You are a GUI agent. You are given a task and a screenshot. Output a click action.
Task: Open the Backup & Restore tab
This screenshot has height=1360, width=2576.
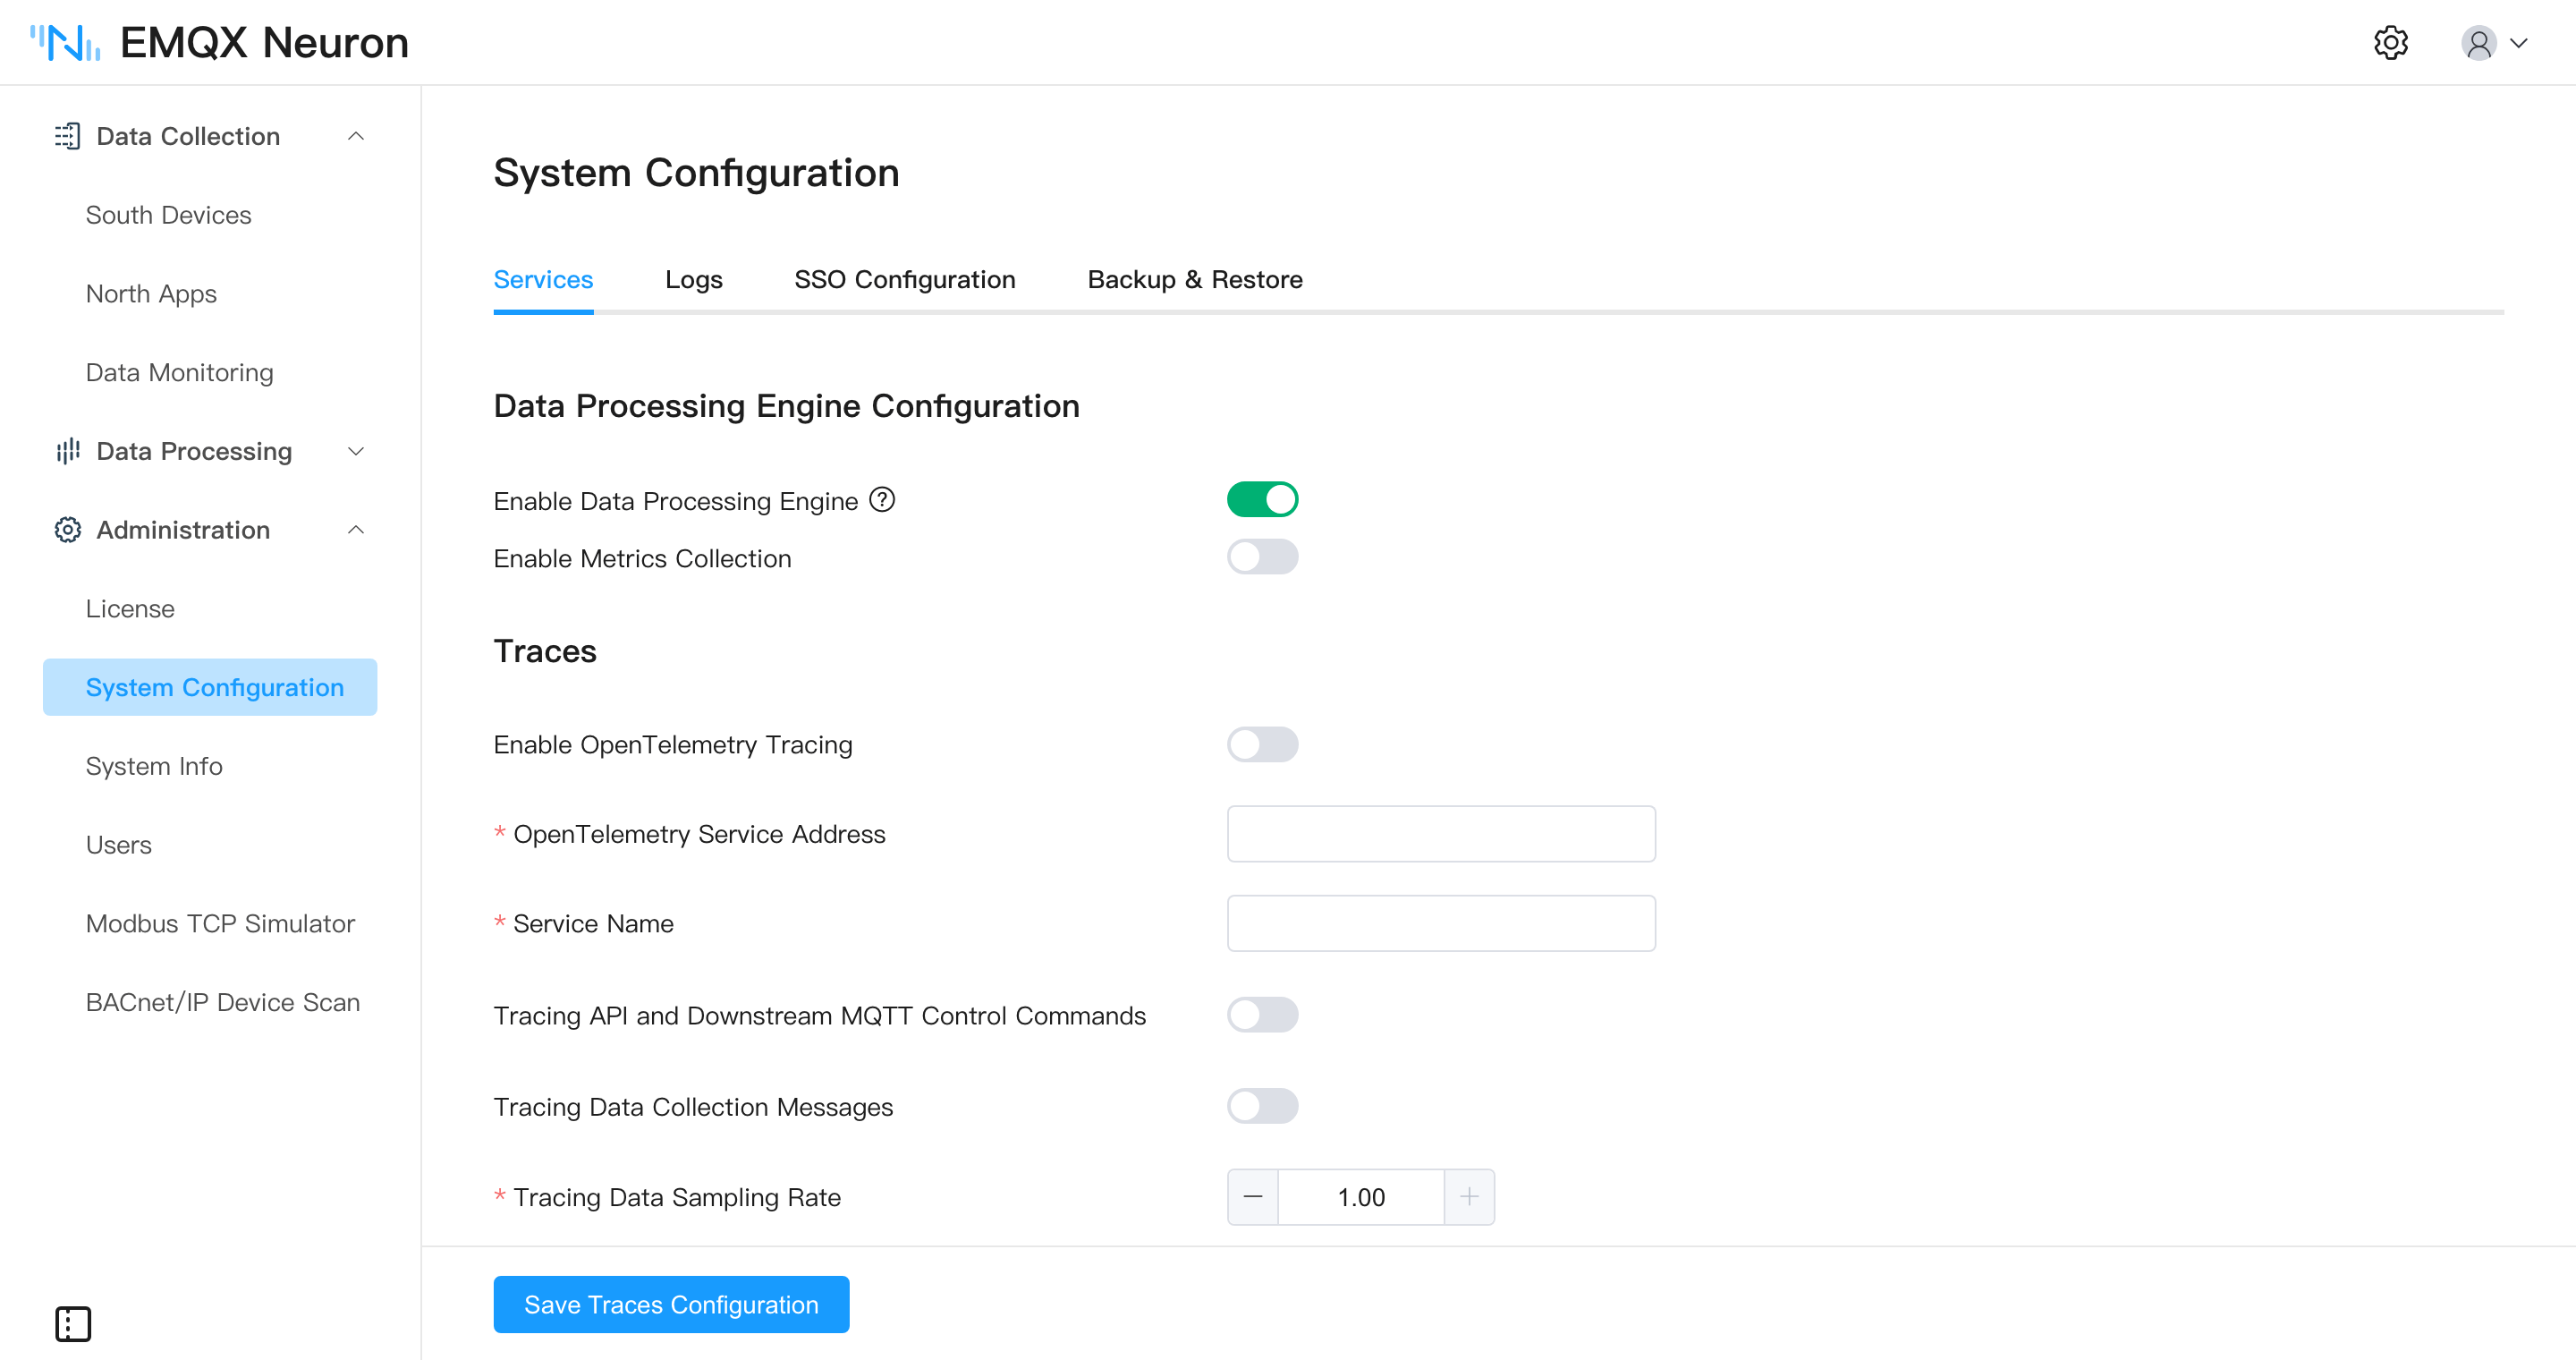pyautogui.click(x=1194, y=280)
